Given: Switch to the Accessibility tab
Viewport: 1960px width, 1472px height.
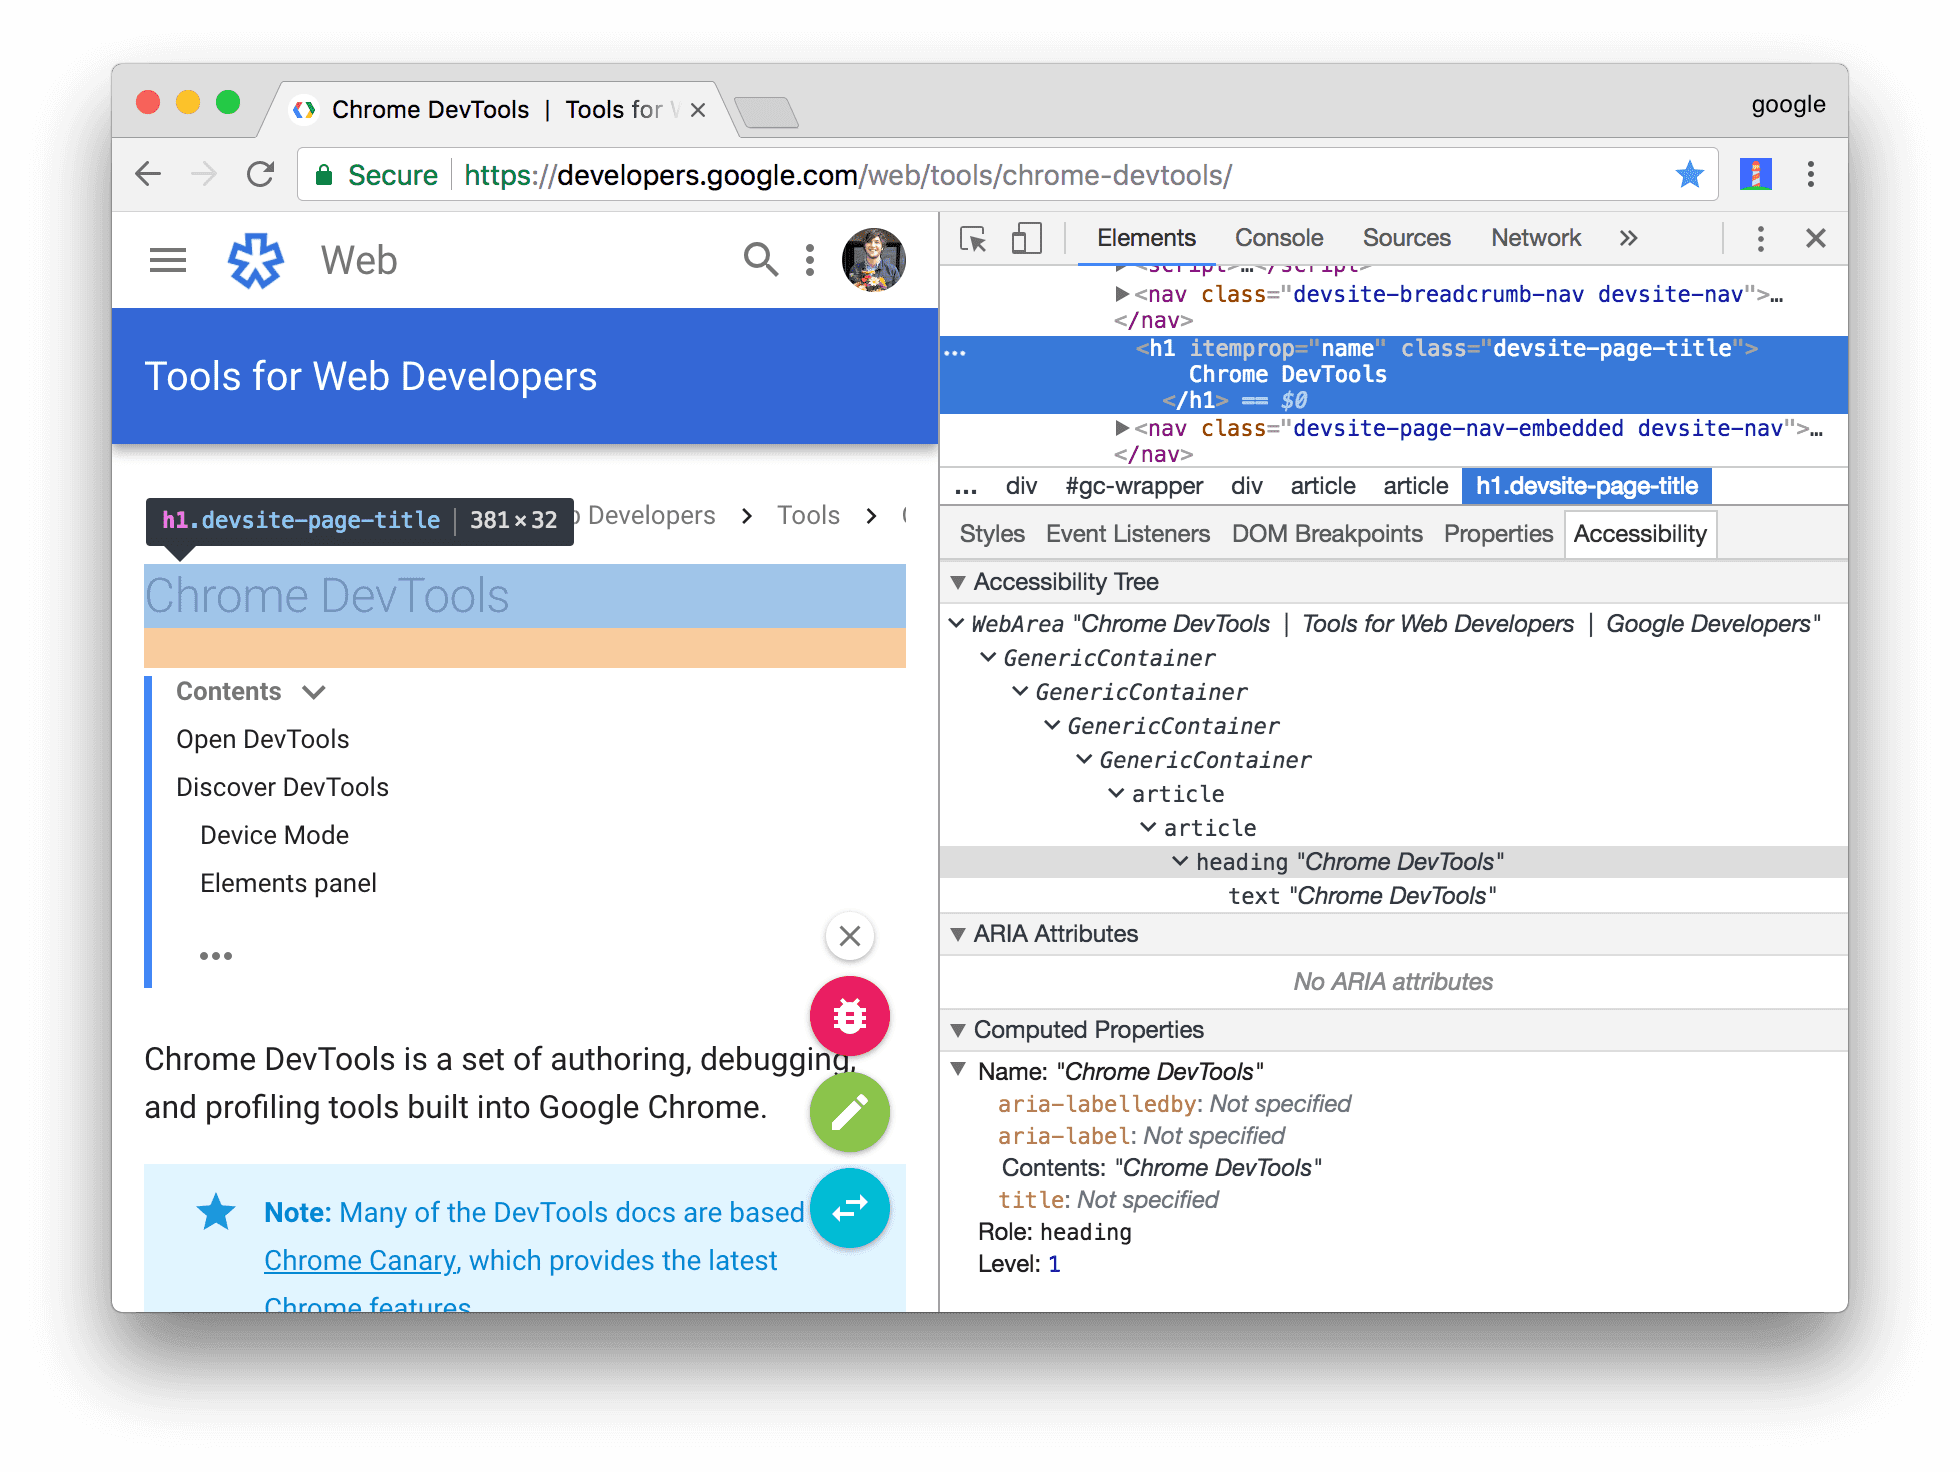Looking at the screenshot, I should (1643, 533).
